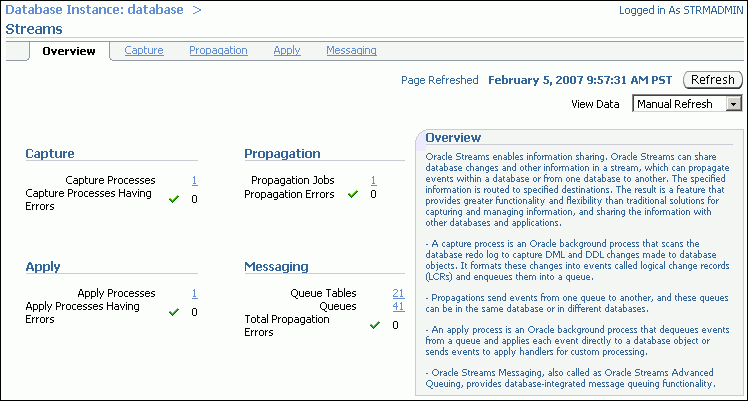The width and height of the screenshot is (748, 401).
Task: Click Apply Processes Having Errors checkmark icon
Action: pyautogui.click(x=174, y=312)
